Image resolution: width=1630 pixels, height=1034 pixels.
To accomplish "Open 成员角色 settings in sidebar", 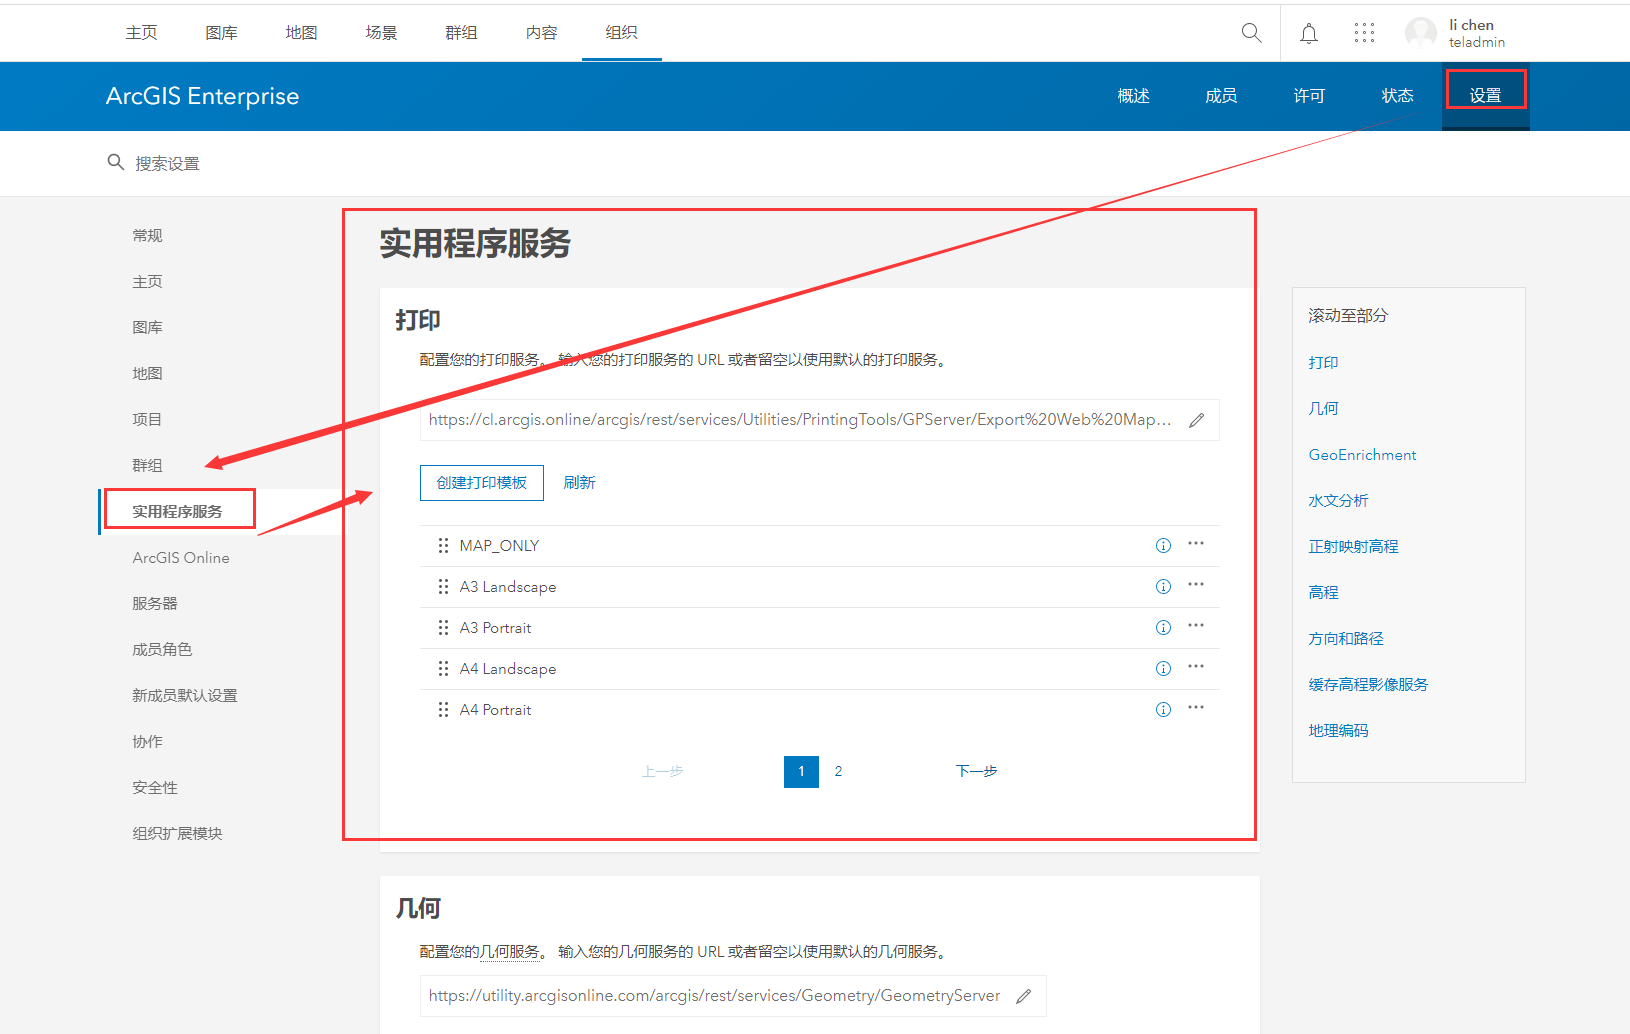I will (x=163, y=650).
